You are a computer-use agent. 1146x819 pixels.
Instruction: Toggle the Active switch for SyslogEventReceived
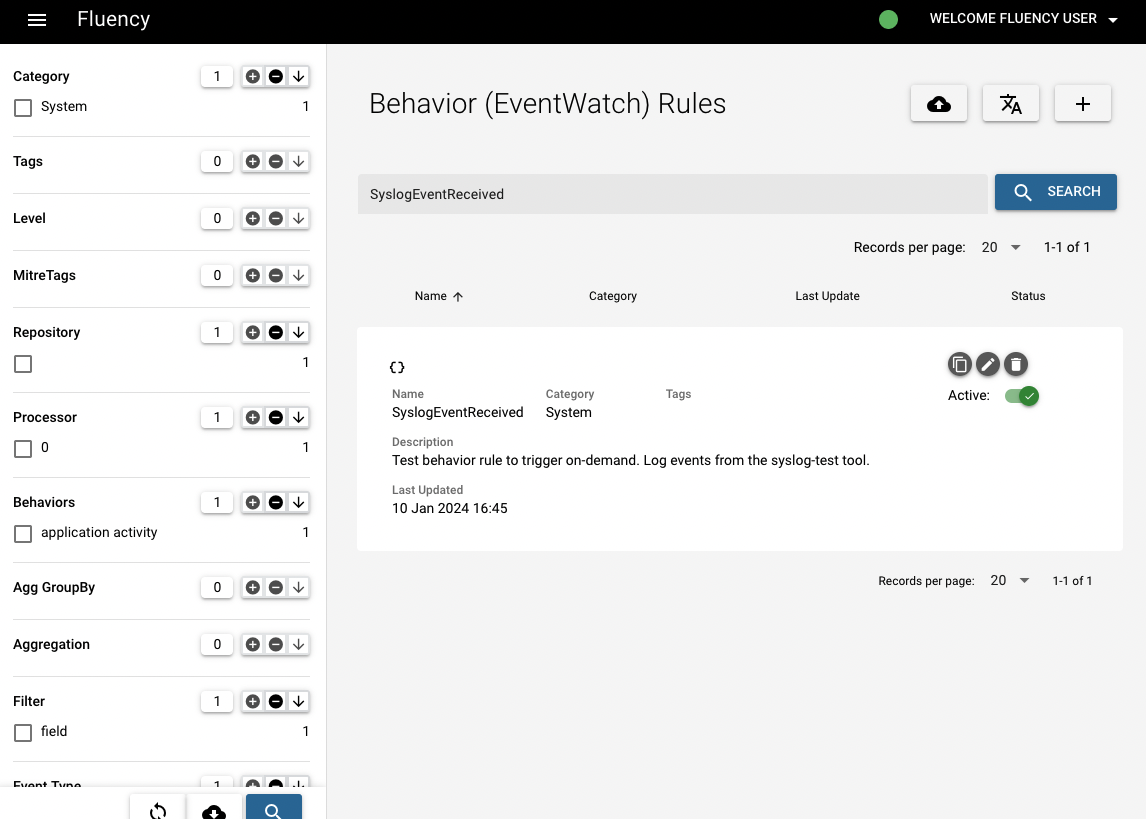pos(1022,396)
